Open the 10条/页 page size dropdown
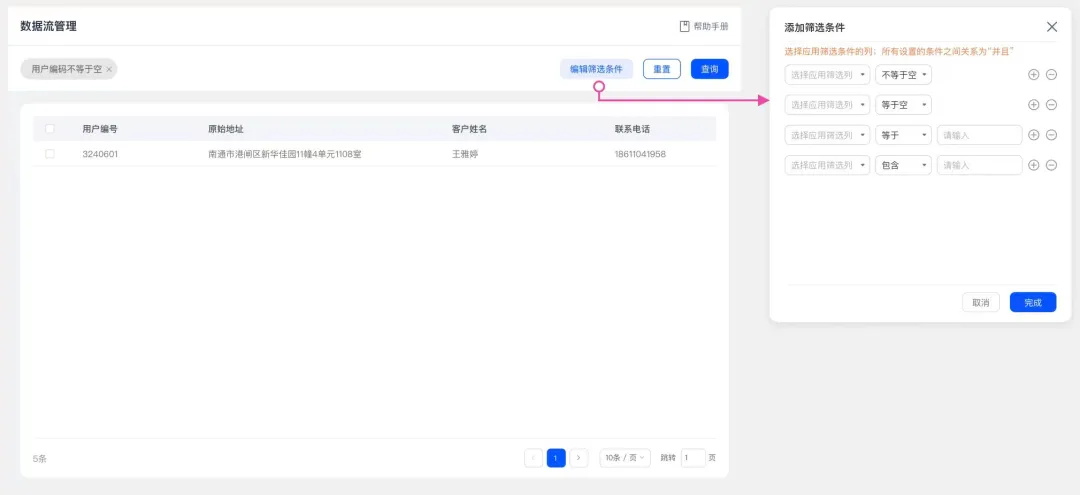Image resolution: width=1080 pixels, height=495 pixels. point(625,458)
